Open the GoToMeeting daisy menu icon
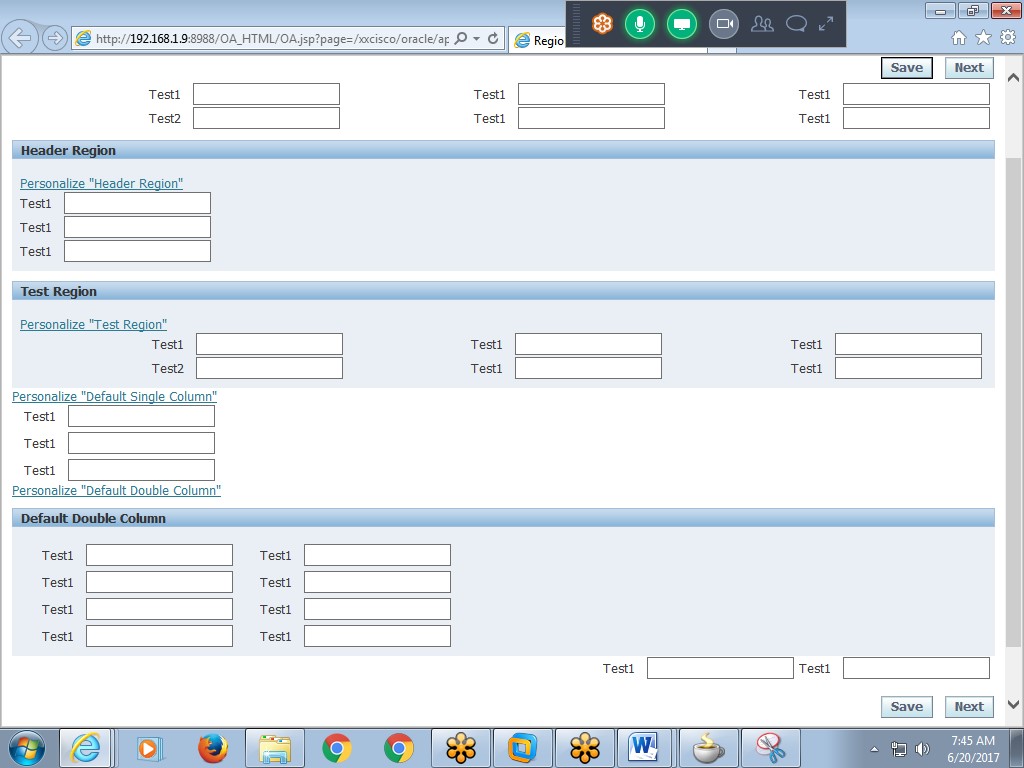1024x768 pixels. (601, 25)
